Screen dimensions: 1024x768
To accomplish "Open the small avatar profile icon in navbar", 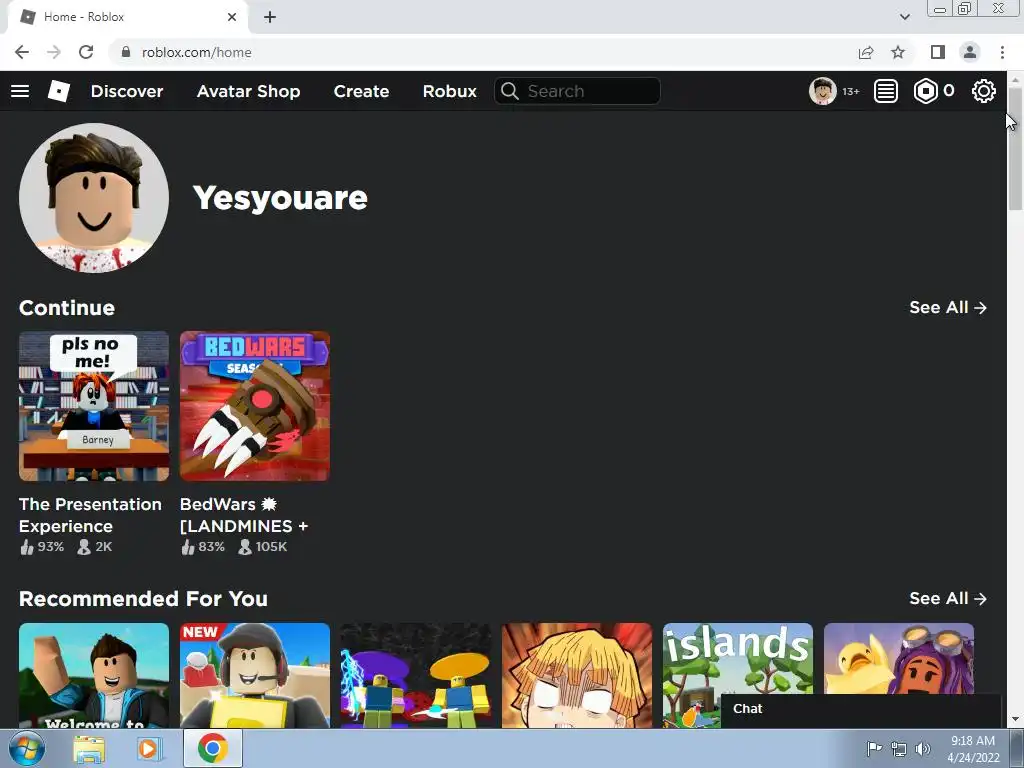I will tap(822, 91).
